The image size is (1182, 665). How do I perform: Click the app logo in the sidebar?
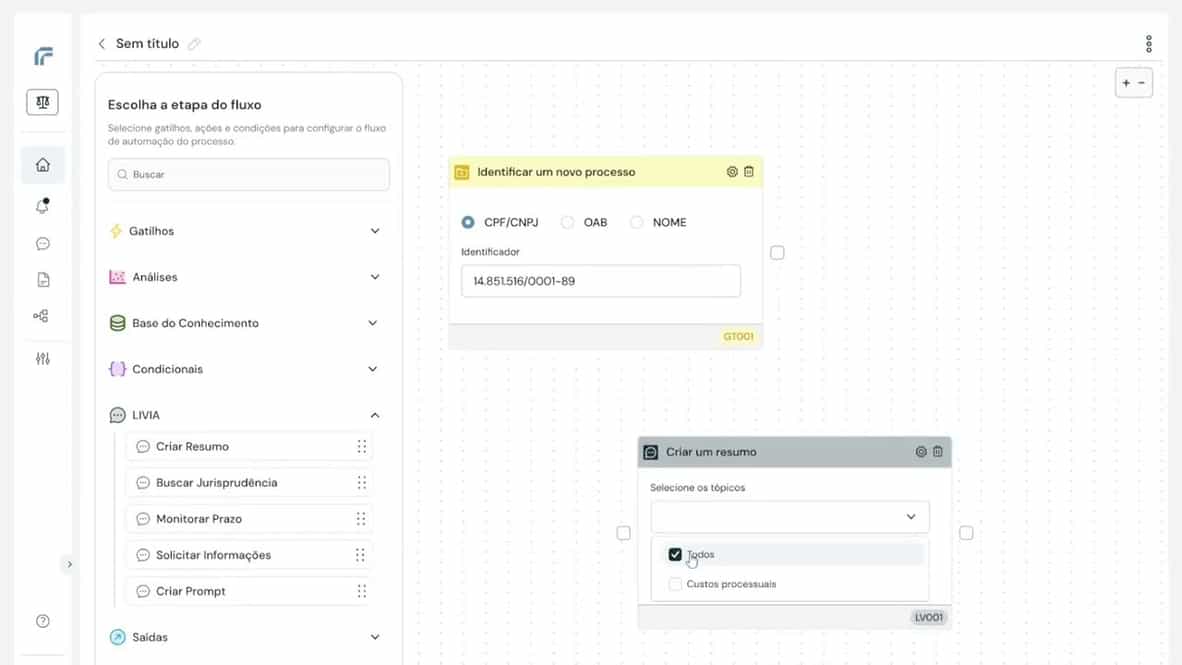click(43, 57)
